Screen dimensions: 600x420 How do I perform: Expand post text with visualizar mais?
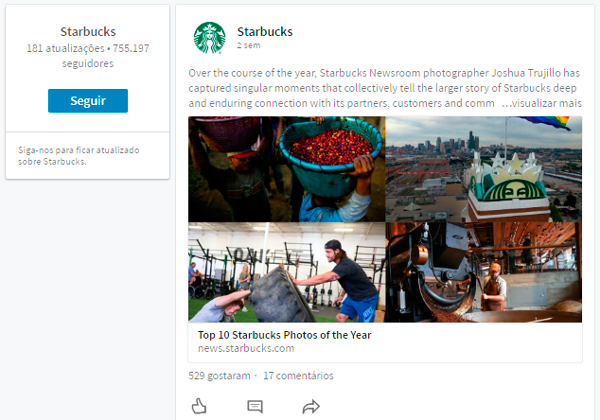(540, 103)
